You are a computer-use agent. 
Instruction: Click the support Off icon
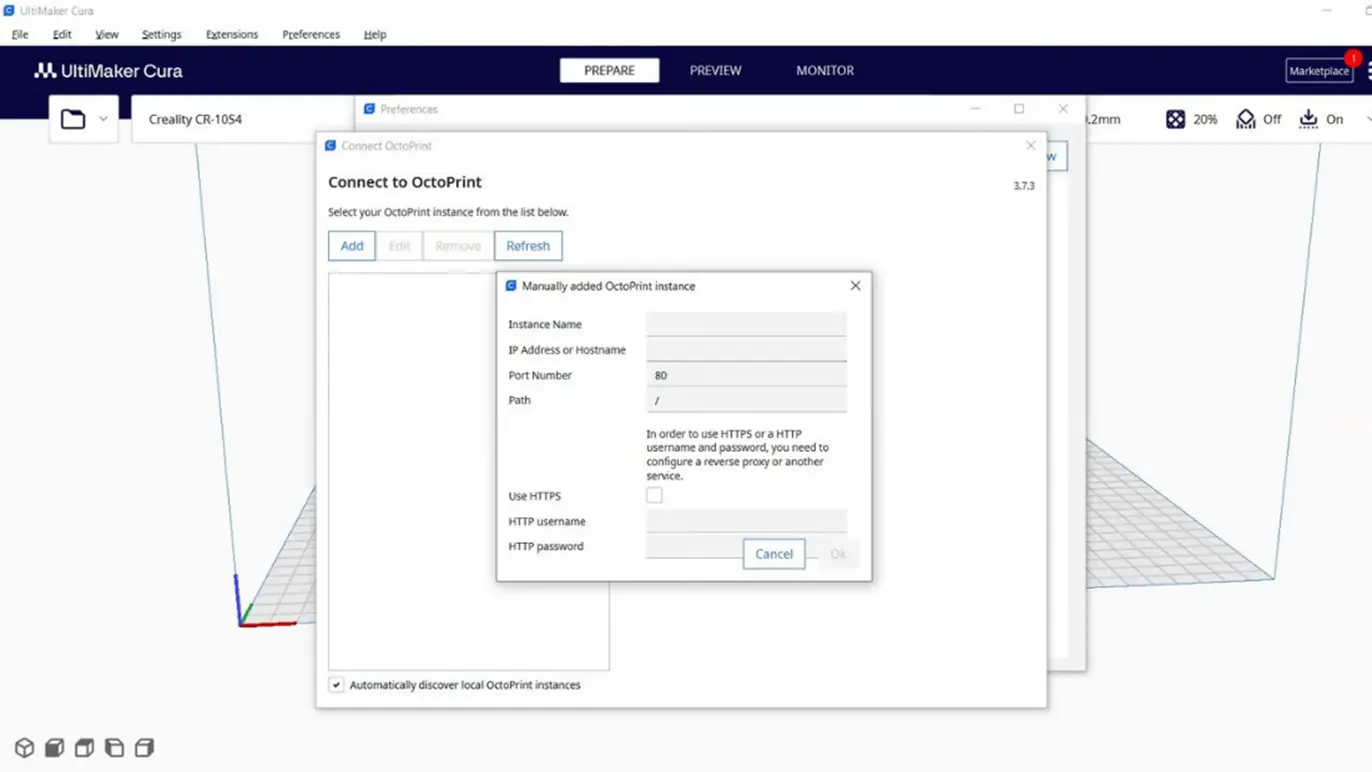point(1245,119)
